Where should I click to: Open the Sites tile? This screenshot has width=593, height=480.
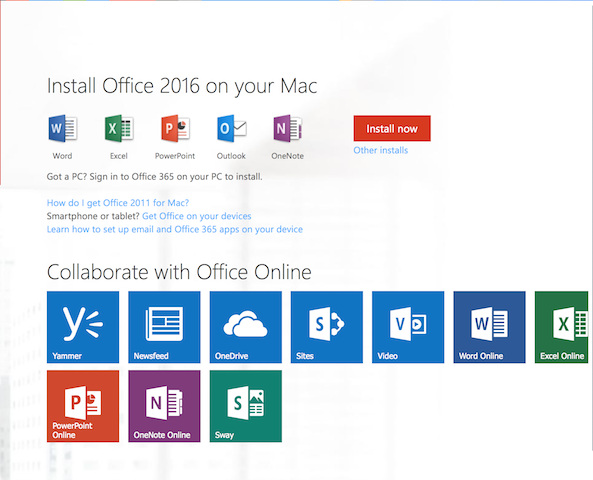[x=327, y=327]
